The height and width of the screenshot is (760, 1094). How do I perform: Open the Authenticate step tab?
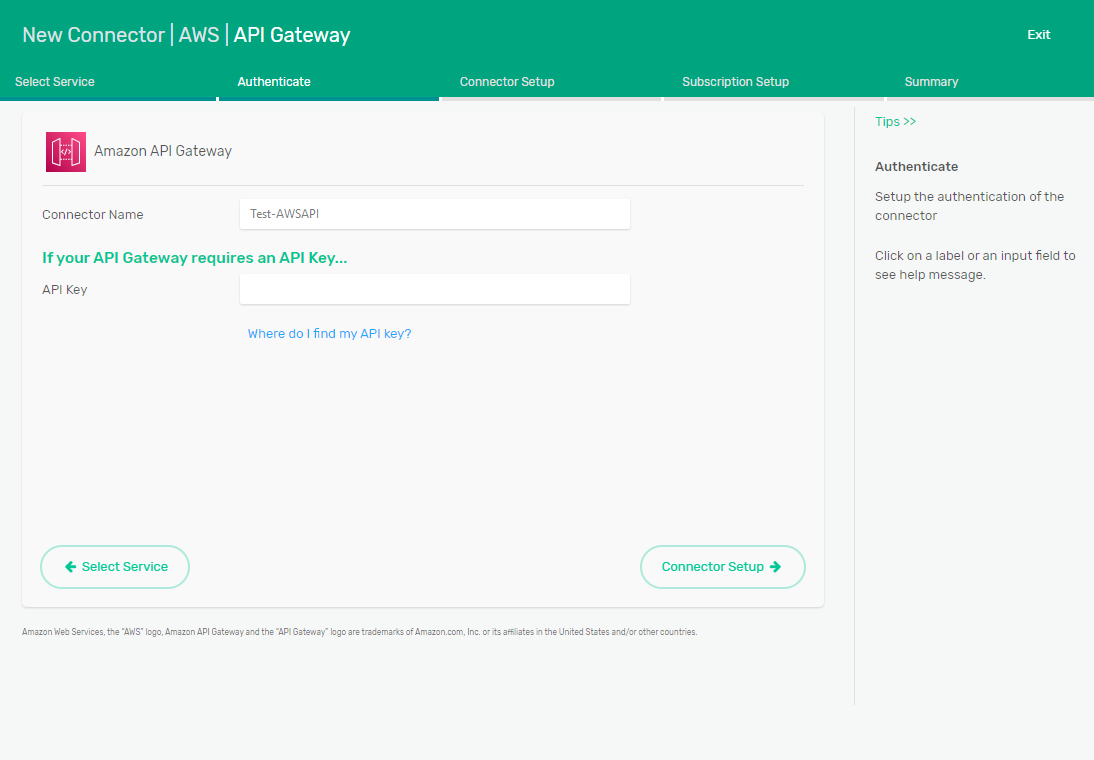coord(274,82)
